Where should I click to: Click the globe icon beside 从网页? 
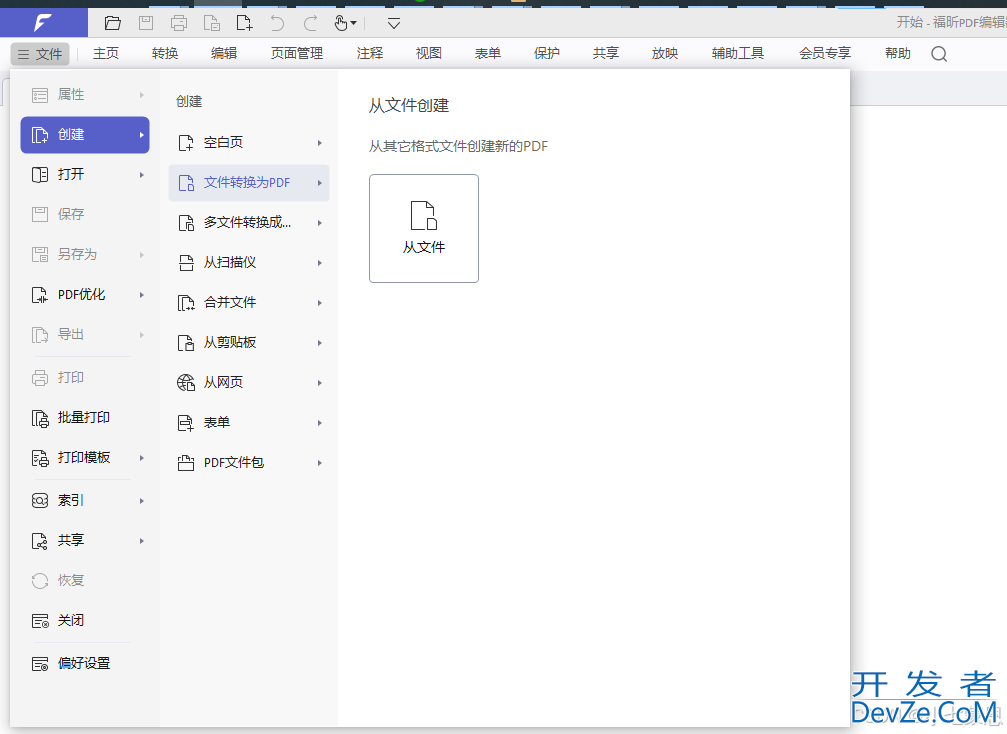186,383
